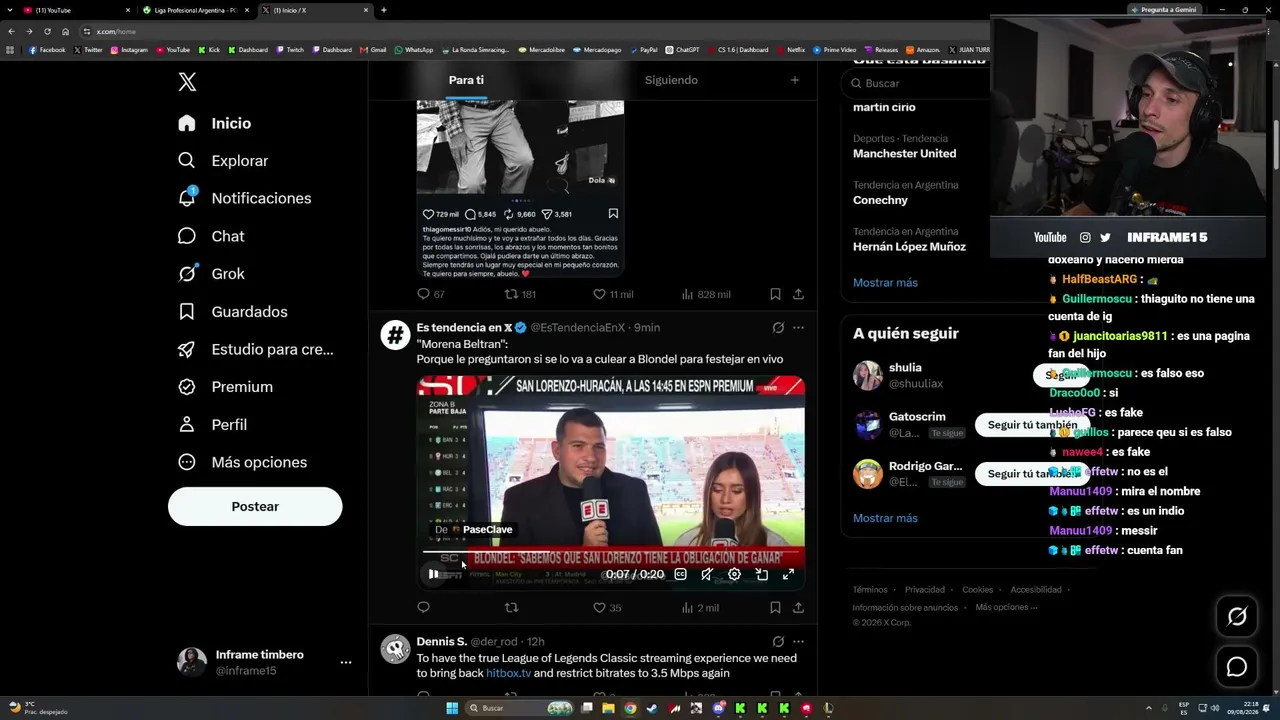Toggle closed captions on the video
Viewport: 1280px width, 720px height.
[x=681, y=574]
